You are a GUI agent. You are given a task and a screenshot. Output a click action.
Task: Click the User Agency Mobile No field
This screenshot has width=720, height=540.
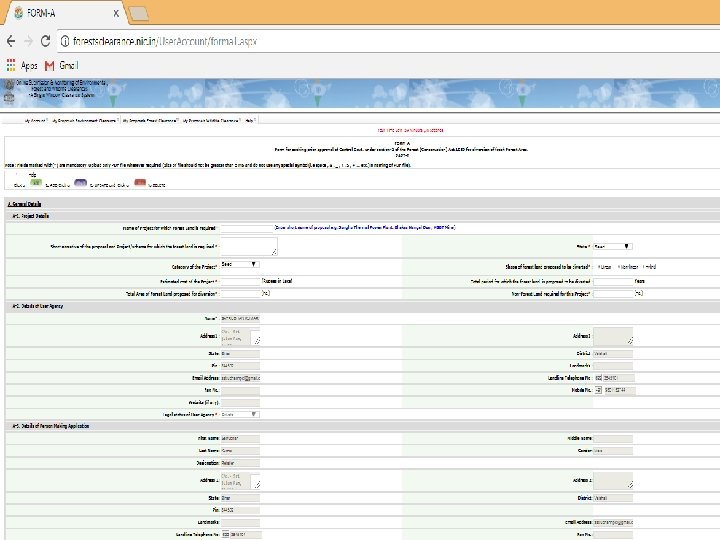coord(620,390)
